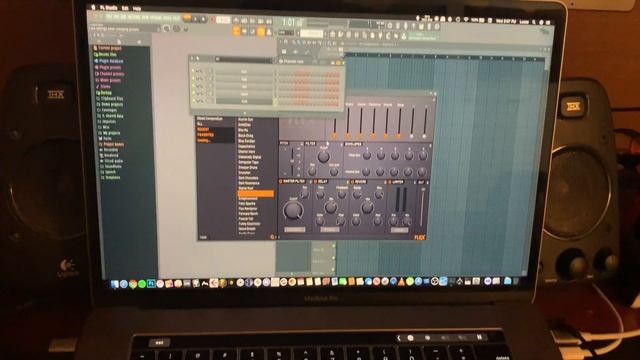Open the Help menu in the macOS menu bar
The height and width of the screenshot is (360, 640).
[137, 8]
